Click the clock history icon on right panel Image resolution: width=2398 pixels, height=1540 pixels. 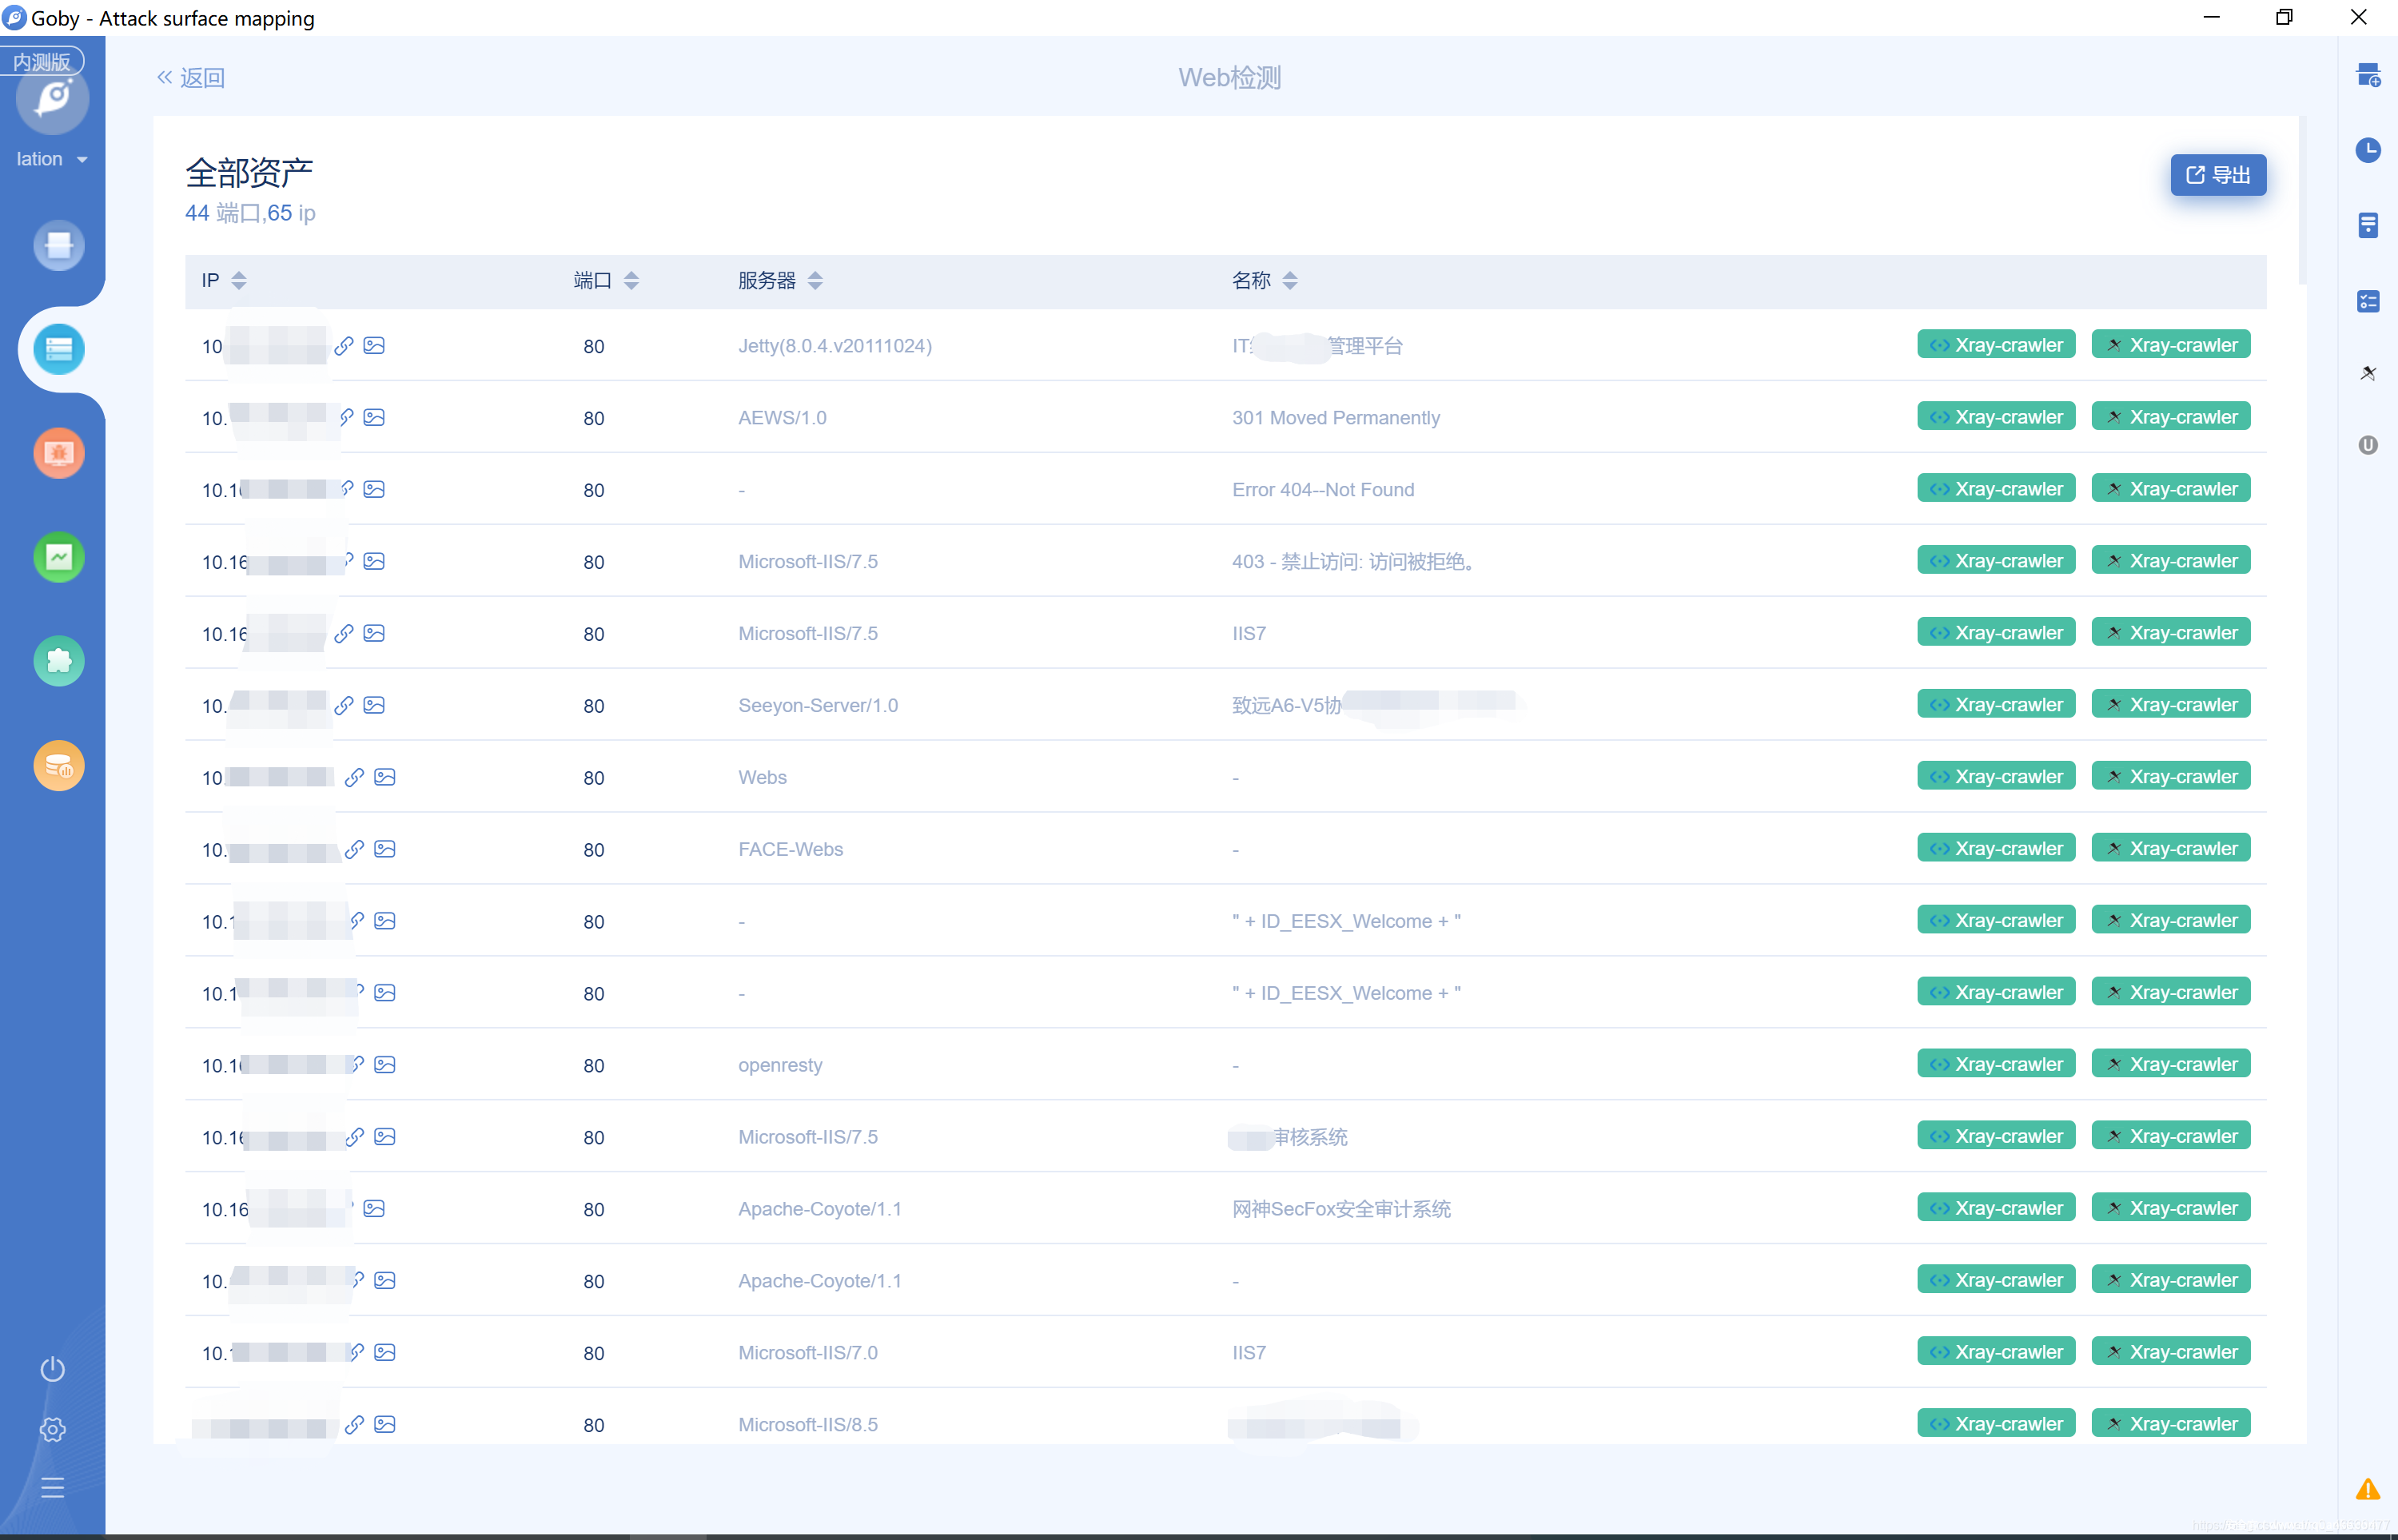pyautogui.click(x=2367, y=150)
